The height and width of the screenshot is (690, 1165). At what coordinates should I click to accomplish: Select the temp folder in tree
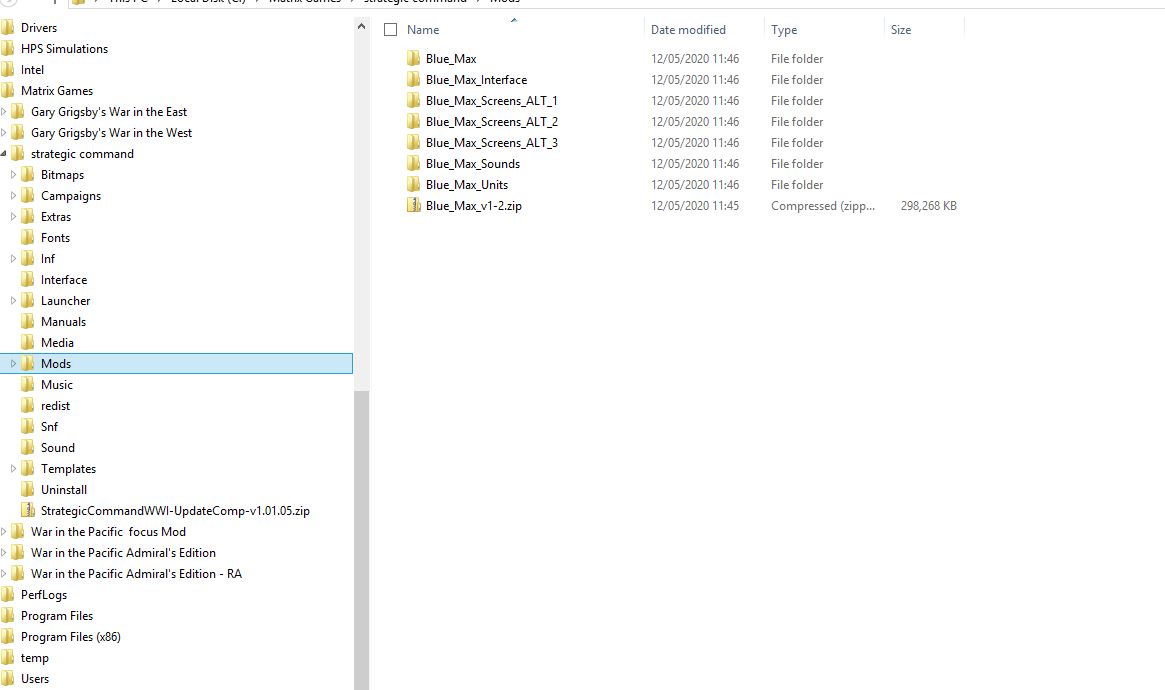tap(35, 658)
